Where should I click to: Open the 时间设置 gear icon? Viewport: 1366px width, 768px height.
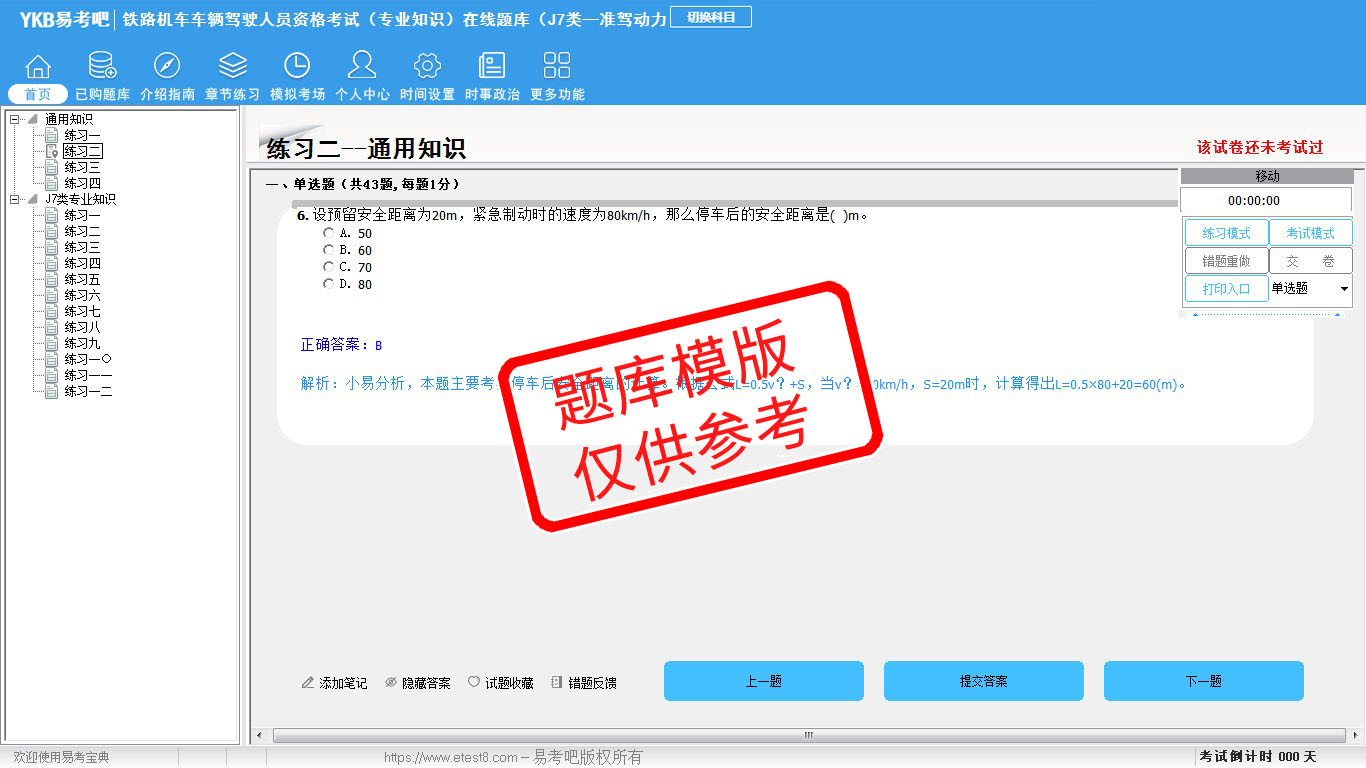click(x=427, y=66)
